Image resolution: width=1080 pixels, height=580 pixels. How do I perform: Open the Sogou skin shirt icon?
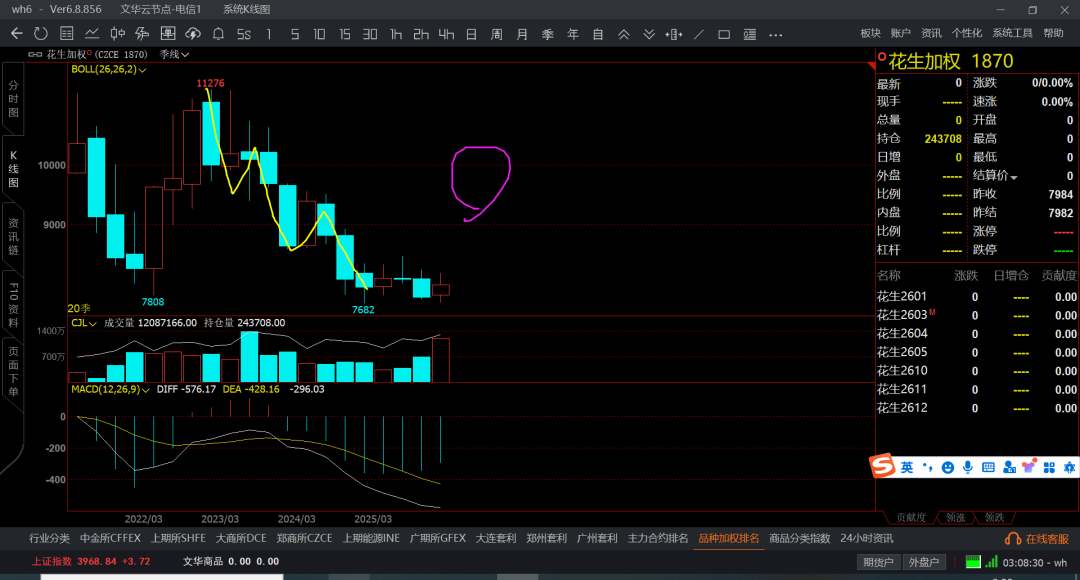pos(1029,467)
